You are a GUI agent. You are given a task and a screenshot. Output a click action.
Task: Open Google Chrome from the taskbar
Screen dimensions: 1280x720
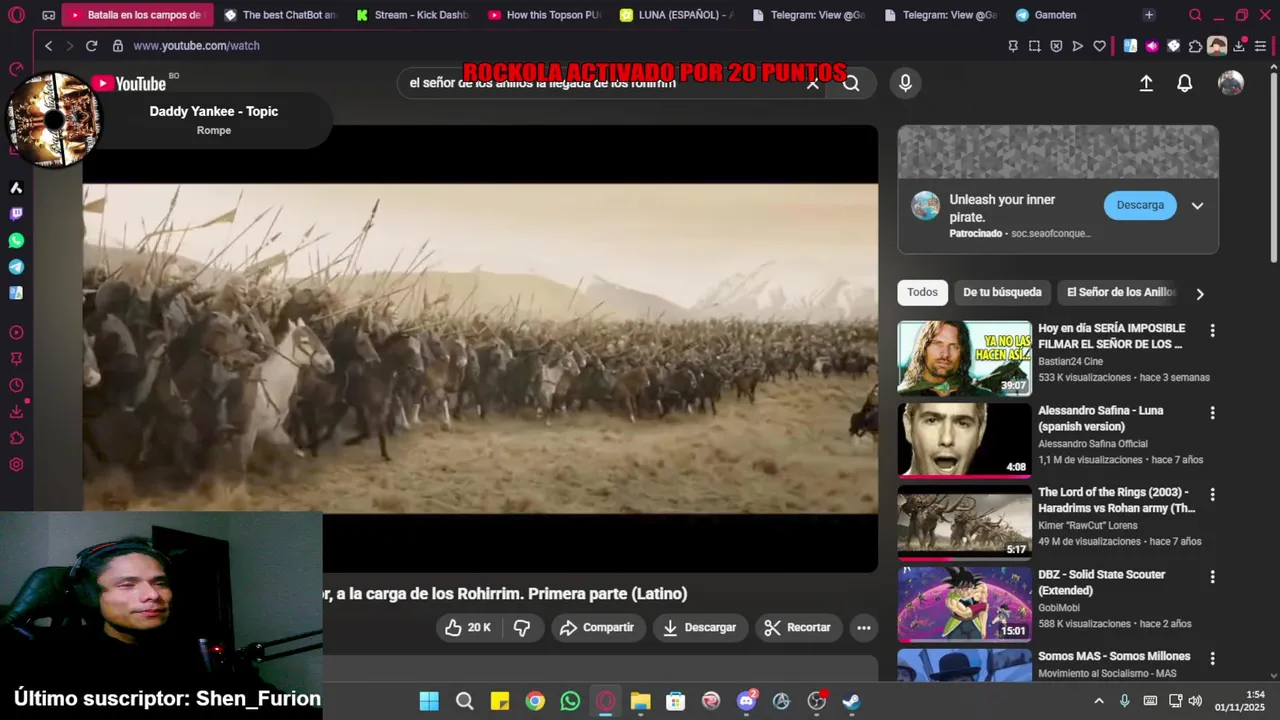[535, 701]
